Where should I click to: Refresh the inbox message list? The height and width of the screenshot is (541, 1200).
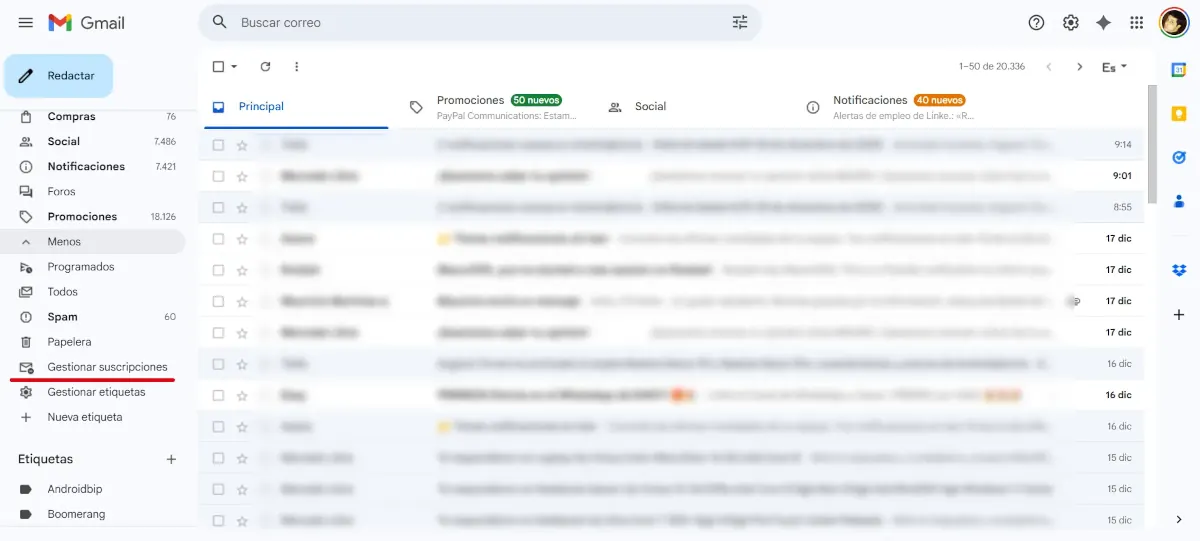pyautogui.click(x=265, y=67)
